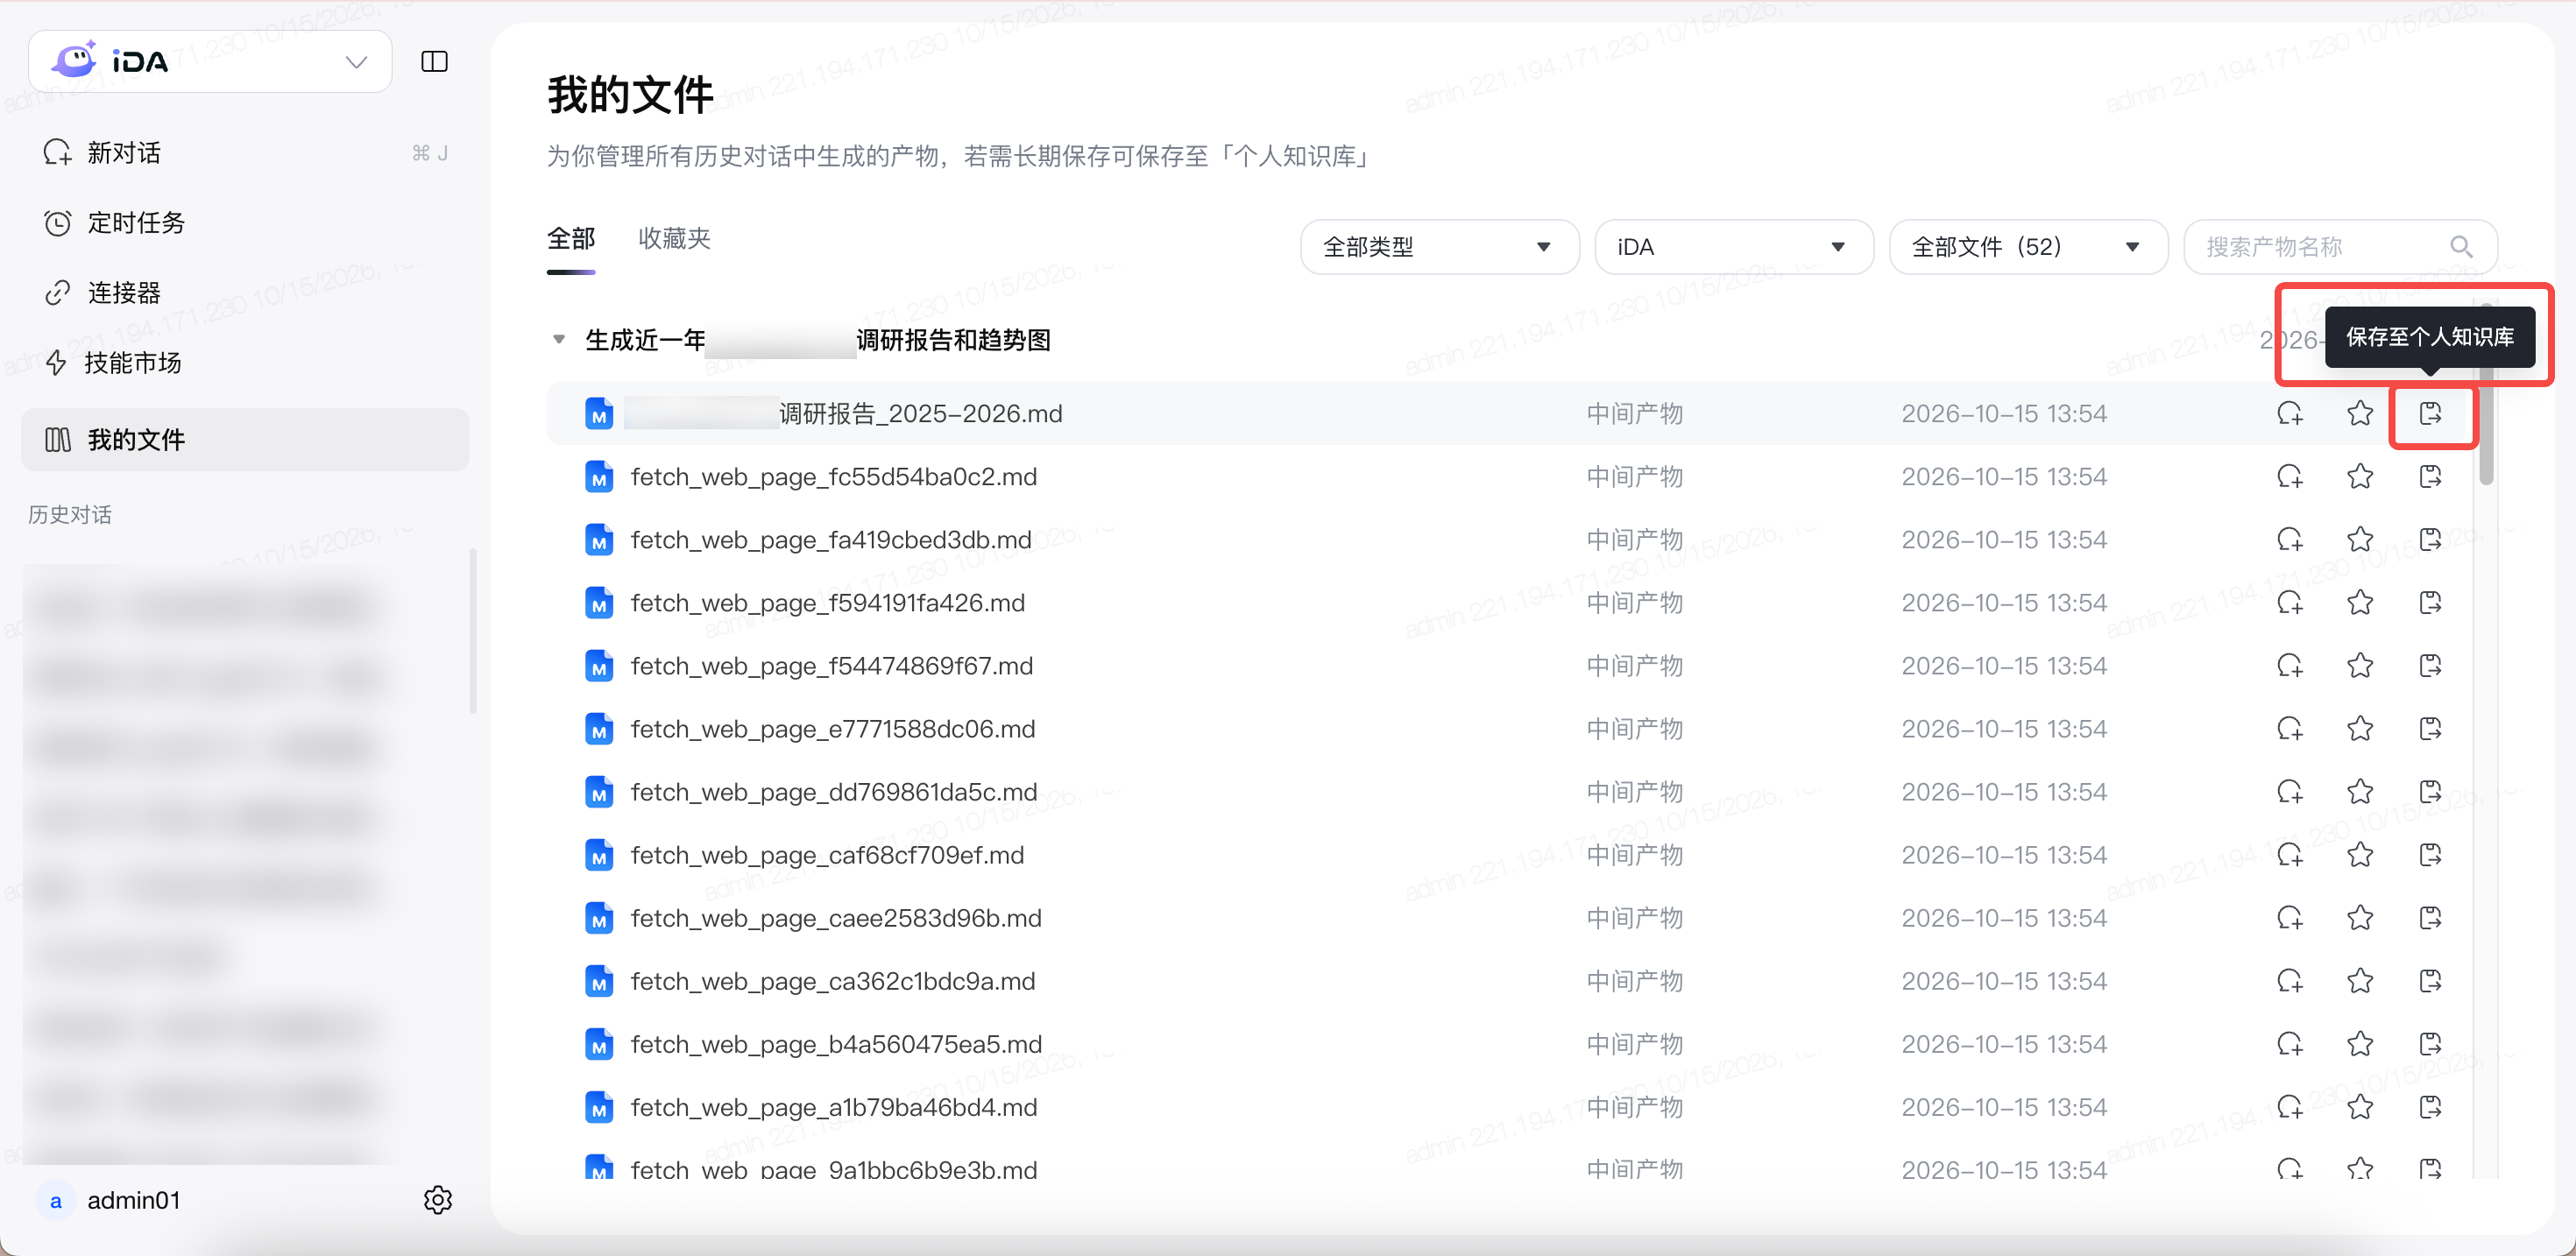
Task: Switch to the 收藏夹 tab
Action: [674, 238]
